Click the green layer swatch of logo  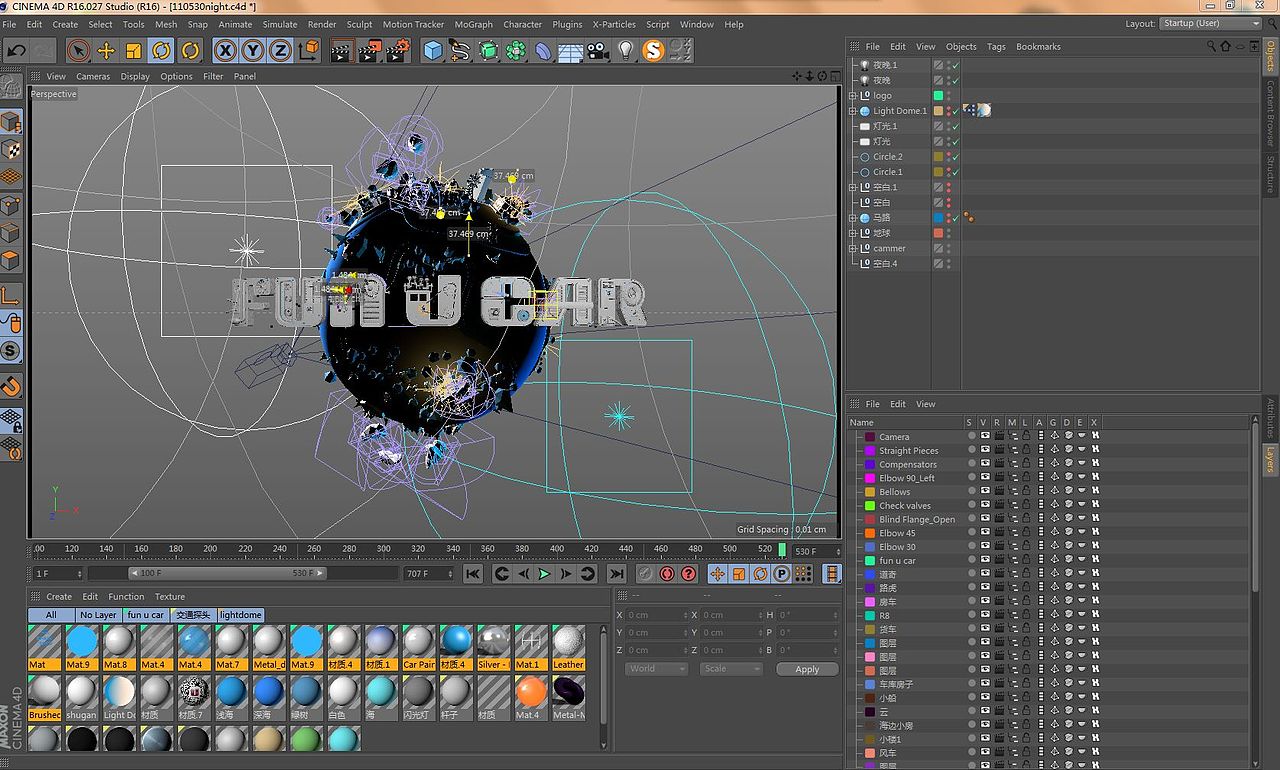(938, 96)
